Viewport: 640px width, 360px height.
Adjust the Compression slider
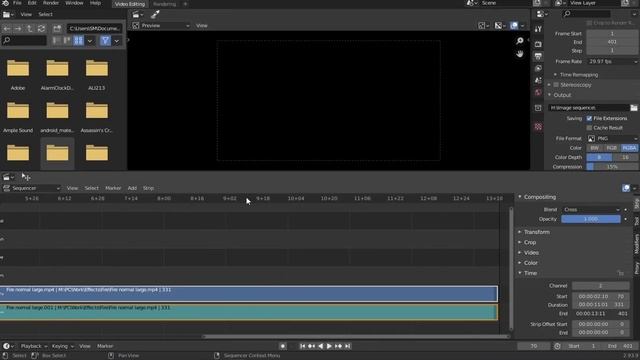(x=612, y=167)
